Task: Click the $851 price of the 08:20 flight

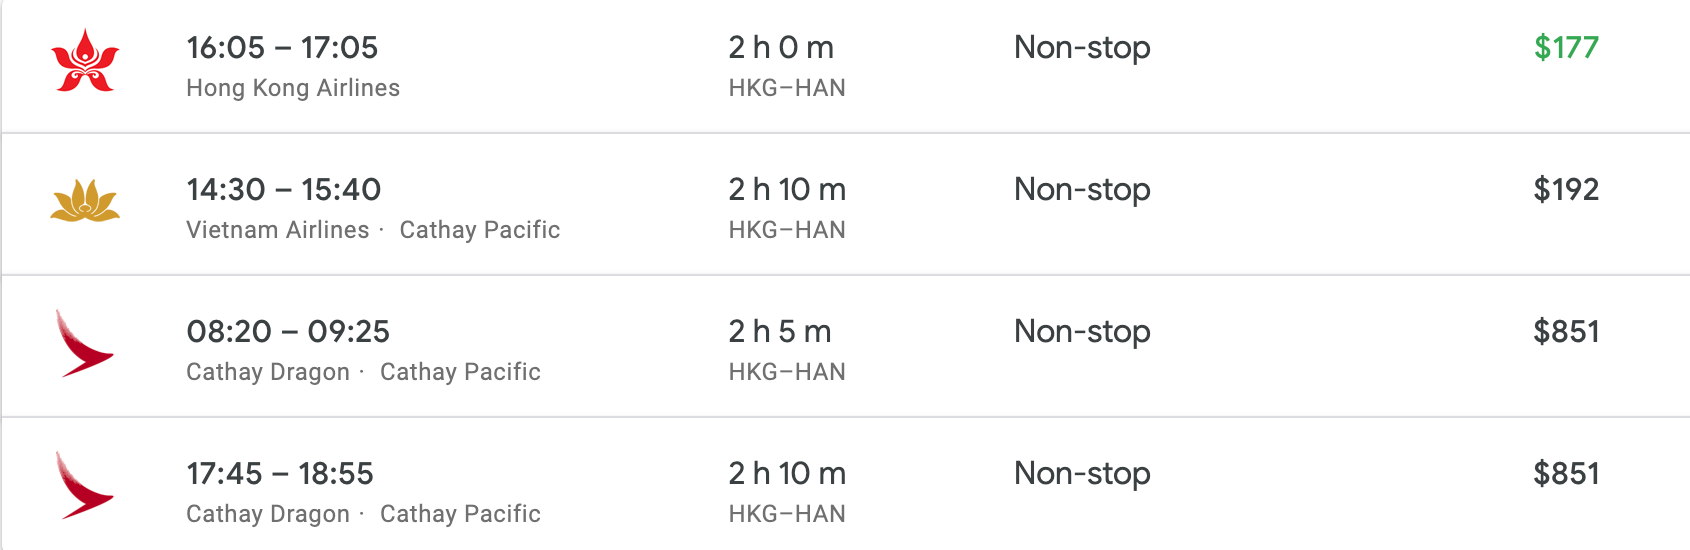Action: (x=1566, y=331)
